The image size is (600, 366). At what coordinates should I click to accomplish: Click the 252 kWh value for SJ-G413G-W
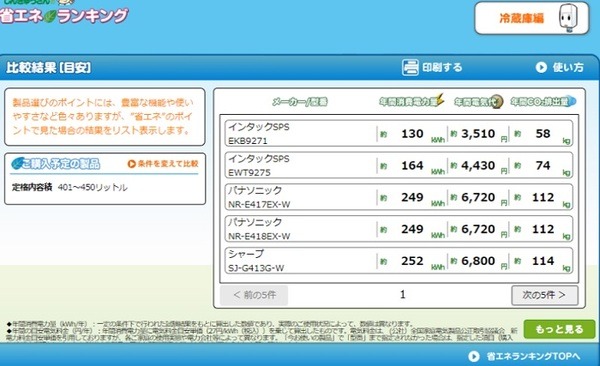412,261
